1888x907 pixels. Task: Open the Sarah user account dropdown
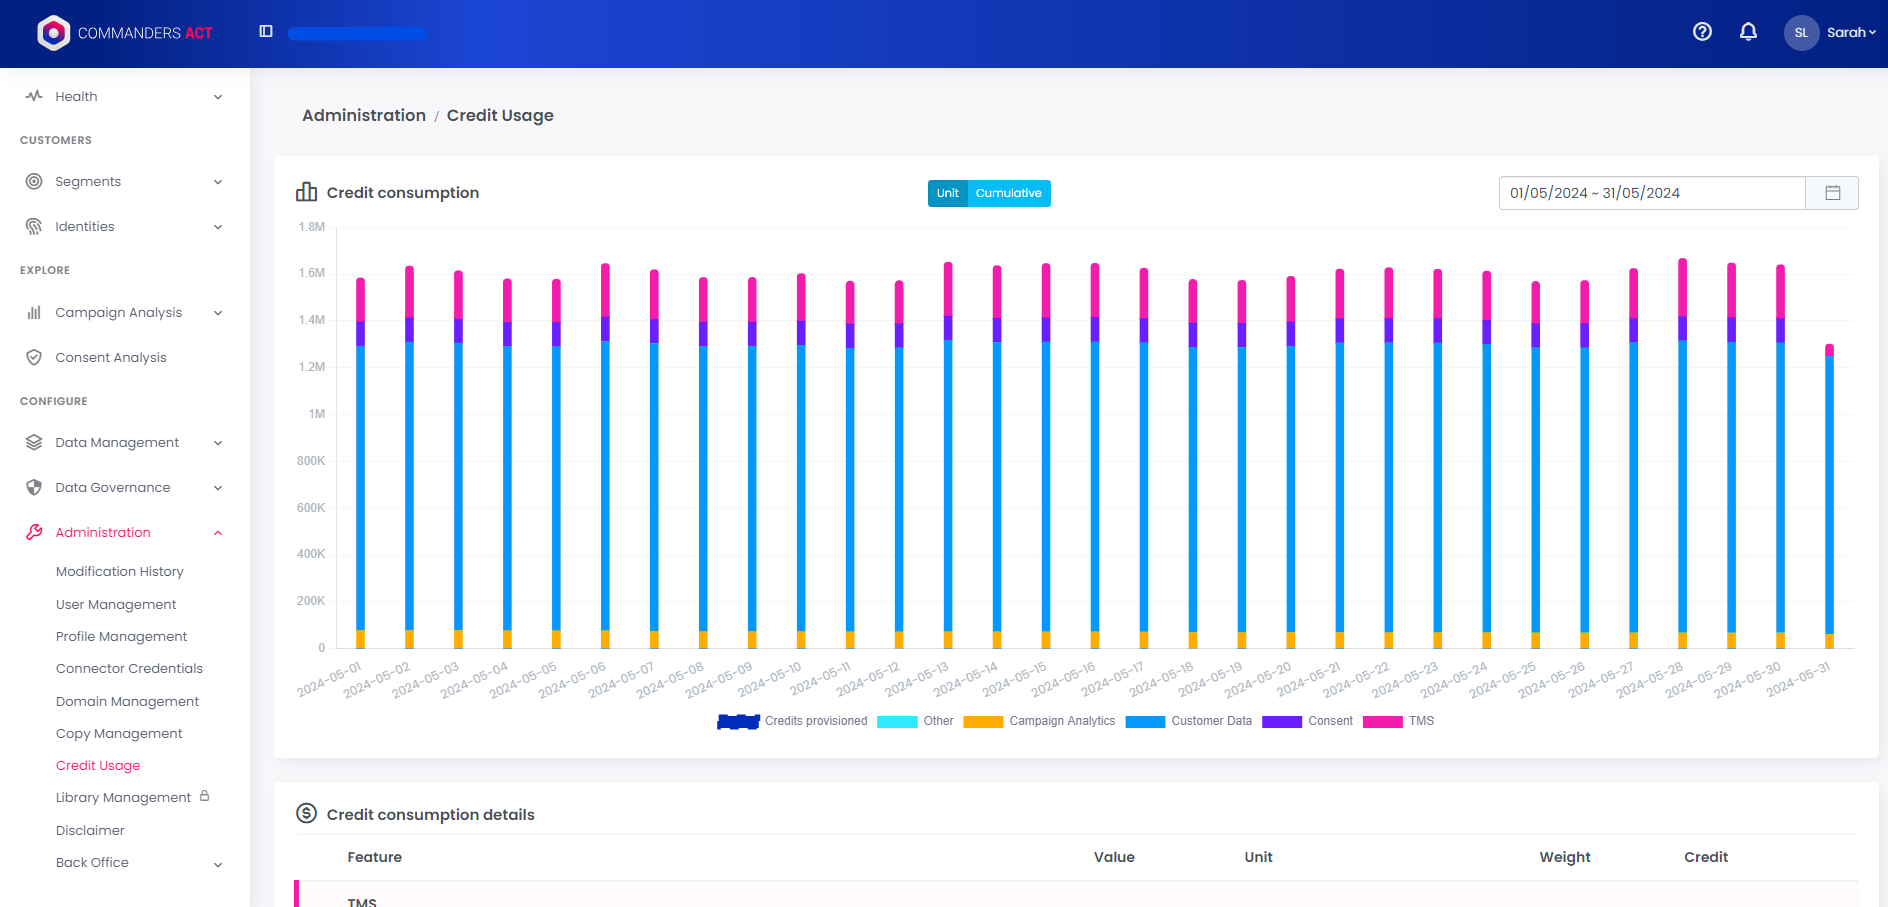[1831, 33]
